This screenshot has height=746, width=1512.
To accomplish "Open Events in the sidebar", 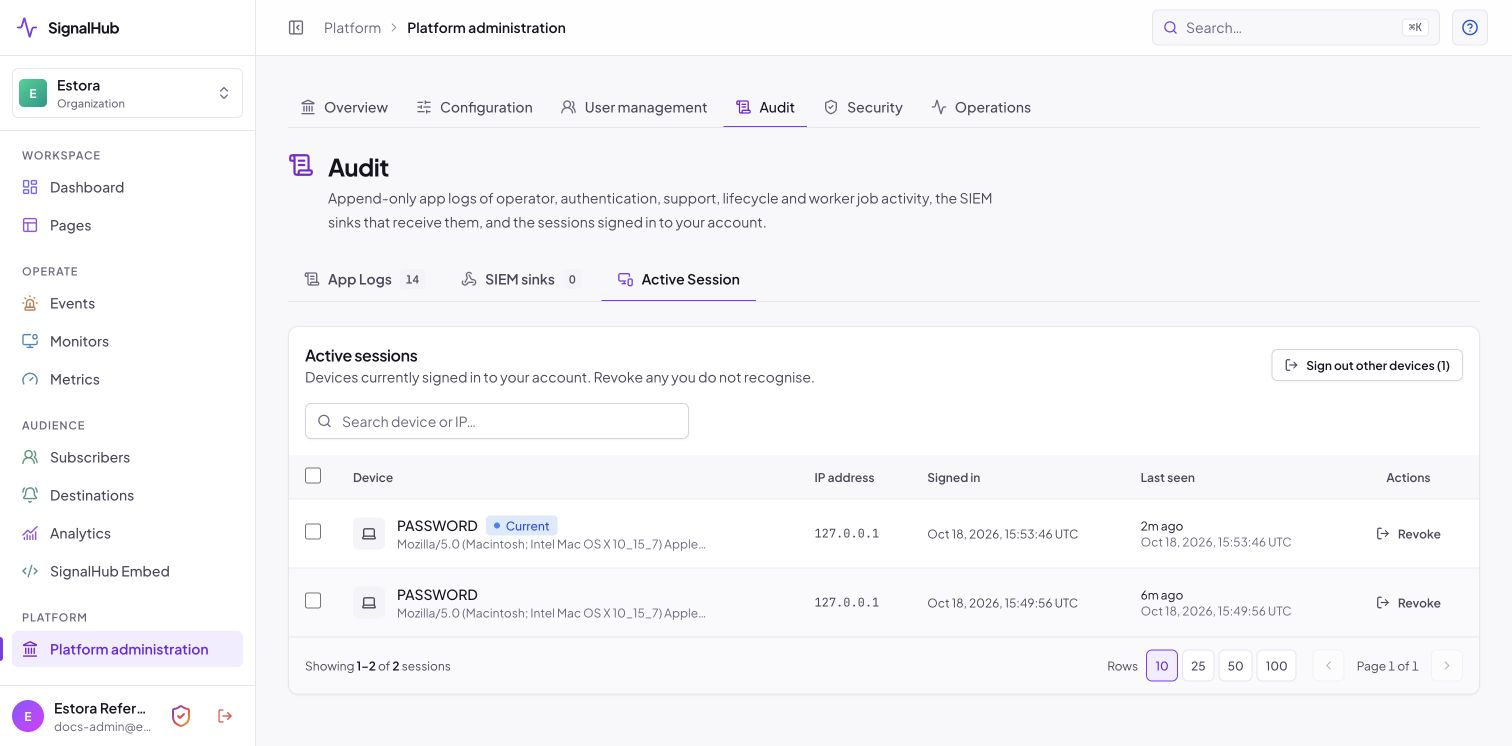I will 127,303.
